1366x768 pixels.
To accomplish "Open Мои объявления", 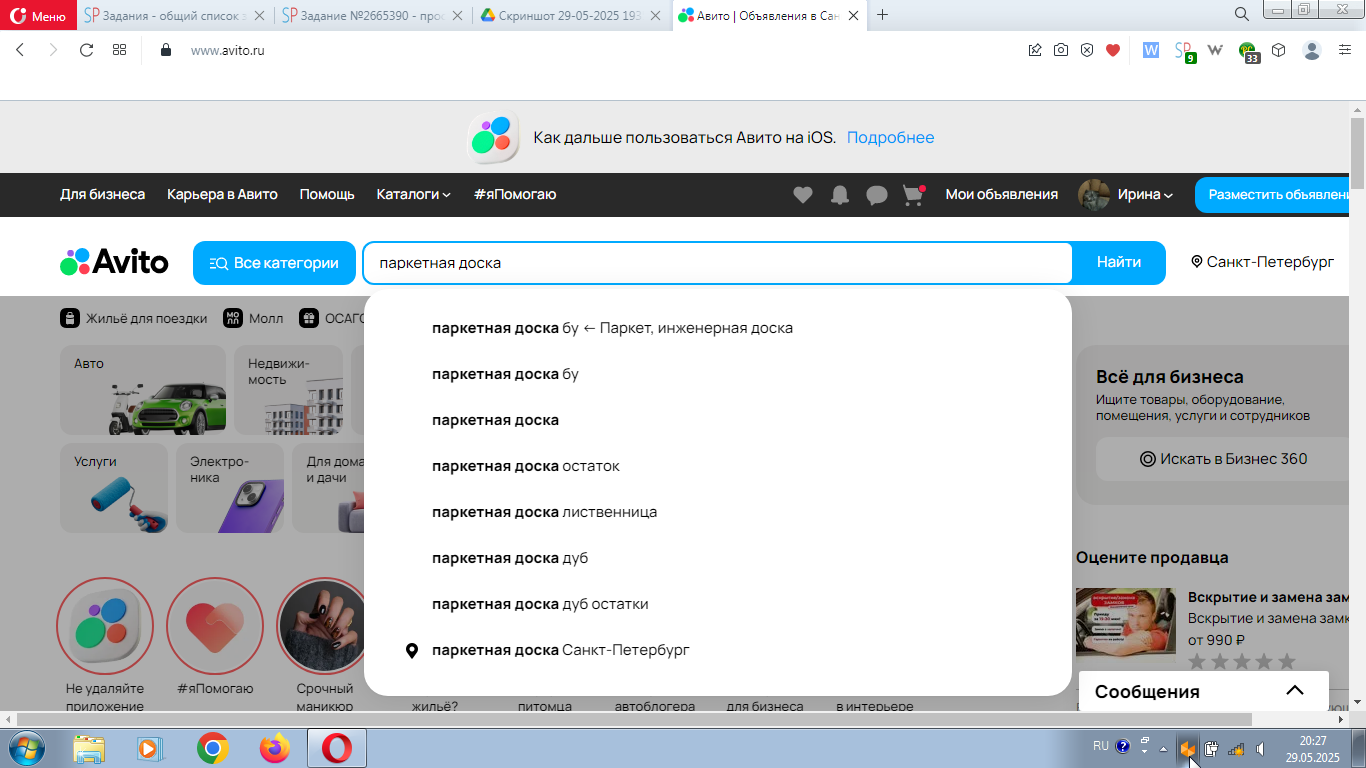I will [1002, 194].
